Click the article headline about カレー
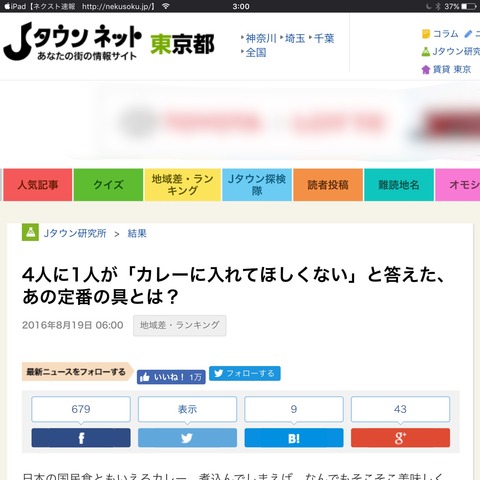The image size is (480, 480). point(233,286)
